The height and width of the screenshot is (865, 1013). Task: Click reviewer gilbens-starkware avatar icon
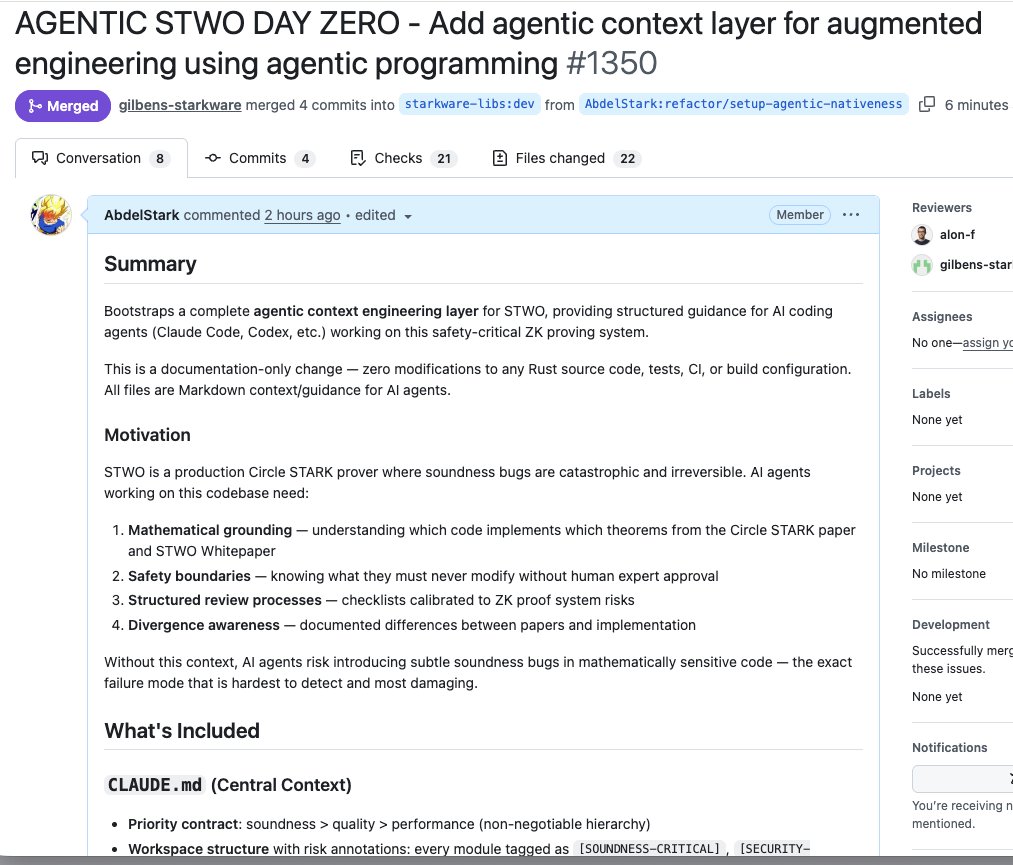point(922,265)
